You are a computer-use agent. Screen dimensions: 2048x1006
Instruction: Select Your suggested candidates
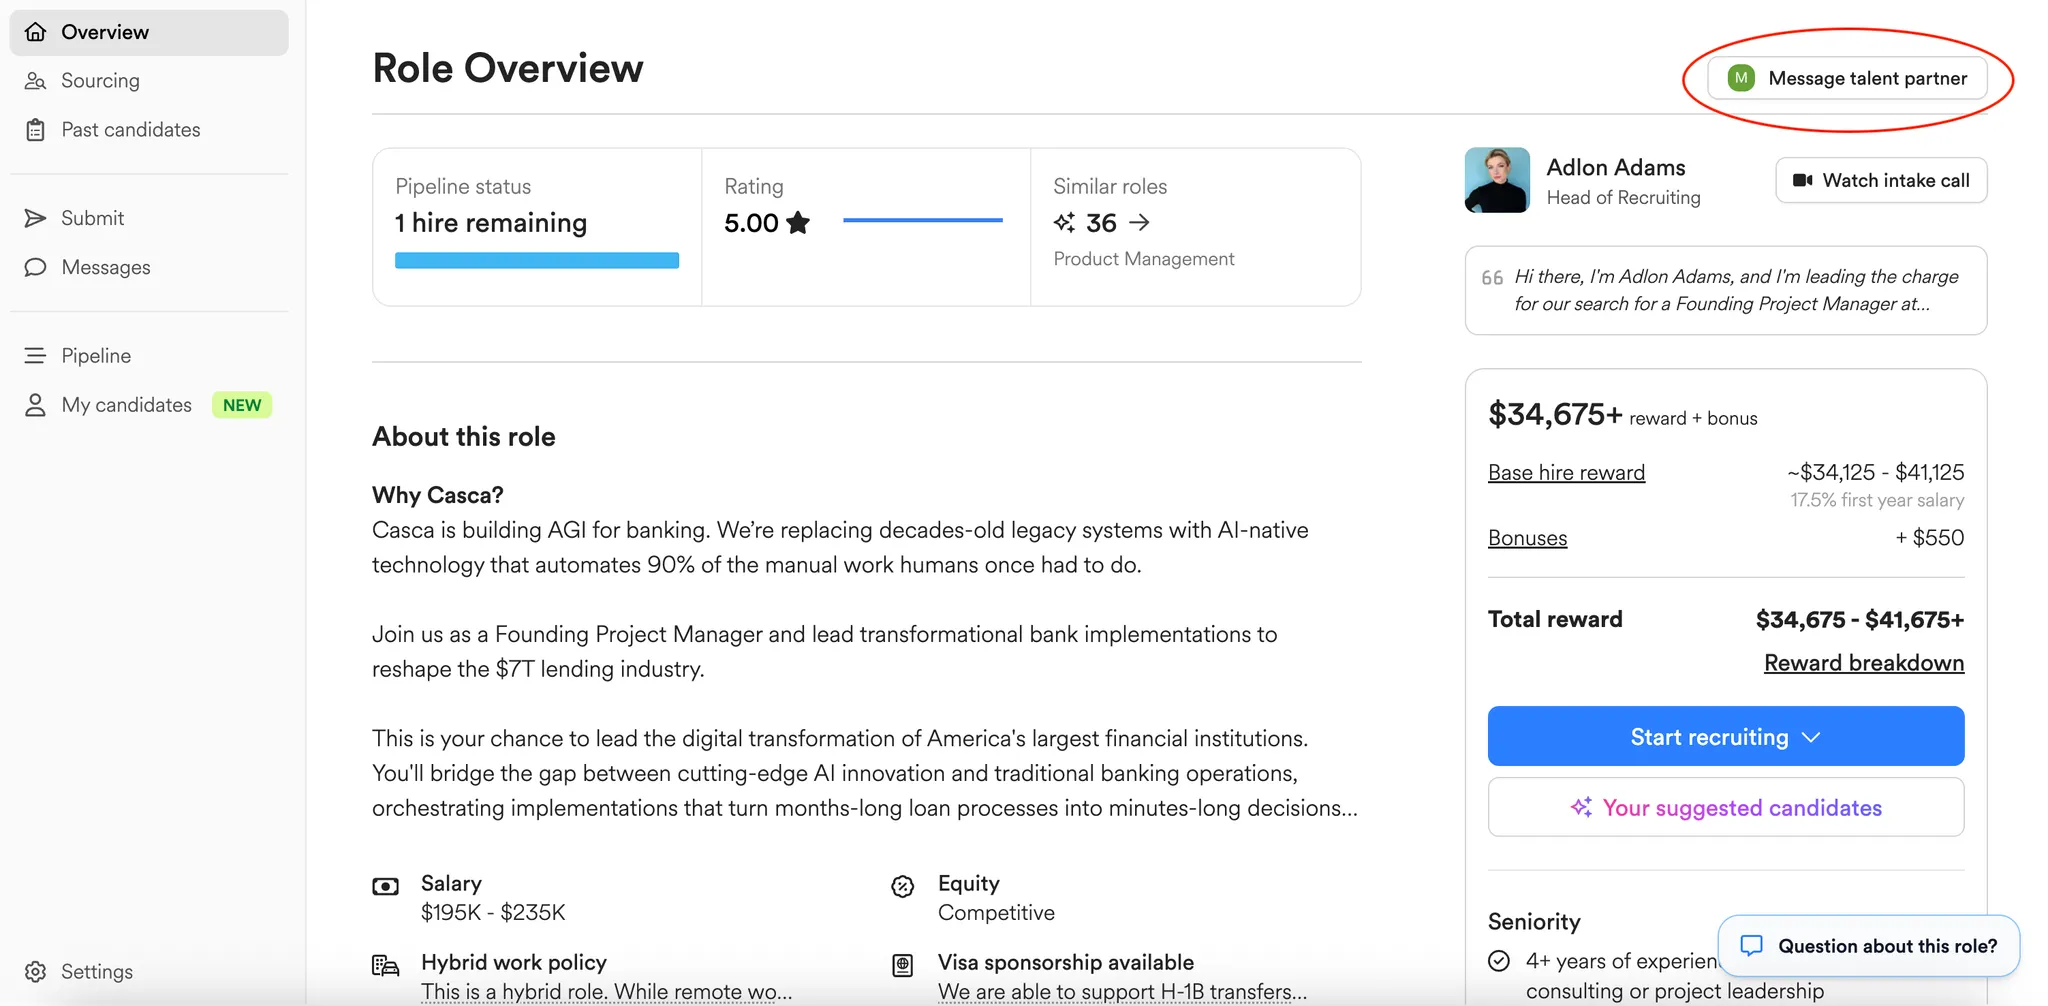[x=1725, y=807]
